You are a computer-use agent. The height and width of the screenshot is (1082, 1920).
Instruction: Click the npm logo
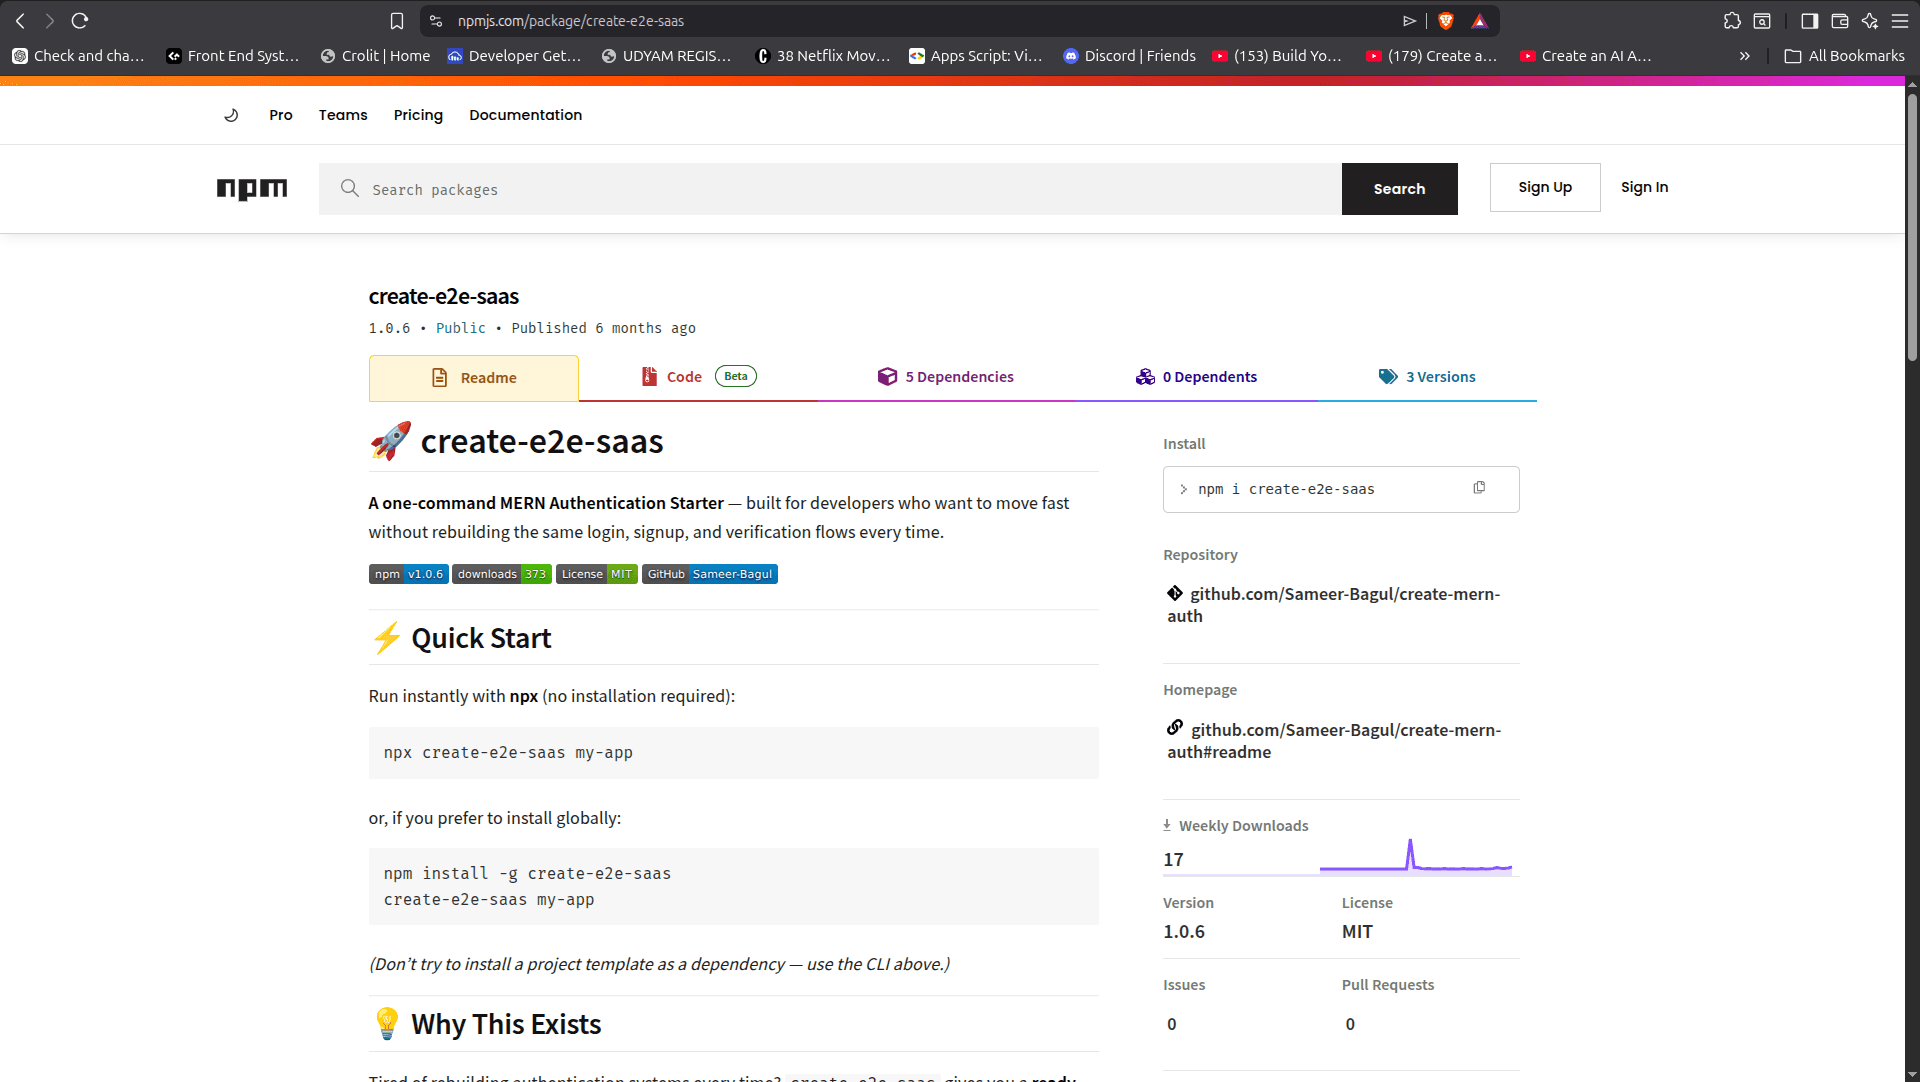(252, 189)
